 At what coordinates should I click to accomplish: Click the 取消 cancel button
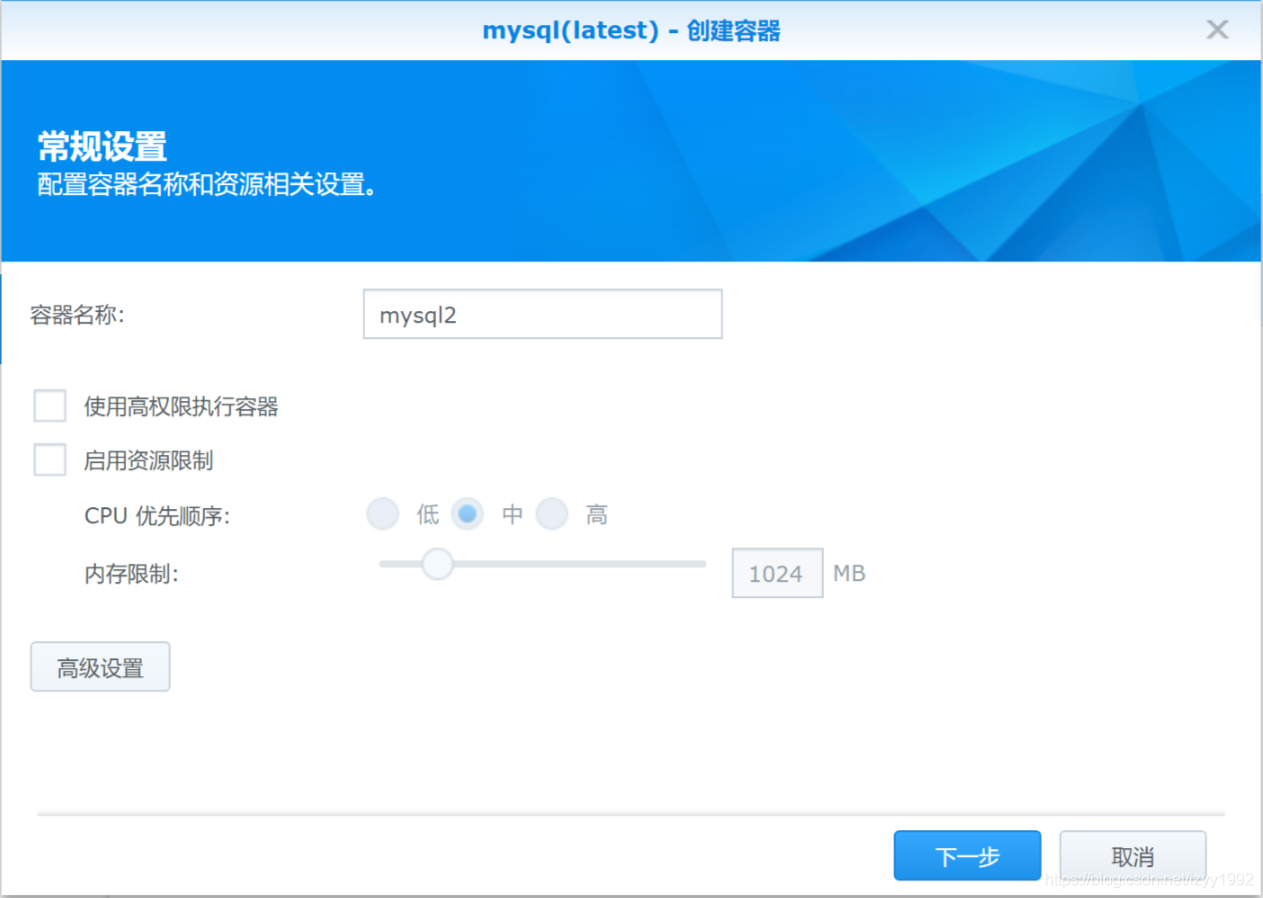click(1132, 855)
